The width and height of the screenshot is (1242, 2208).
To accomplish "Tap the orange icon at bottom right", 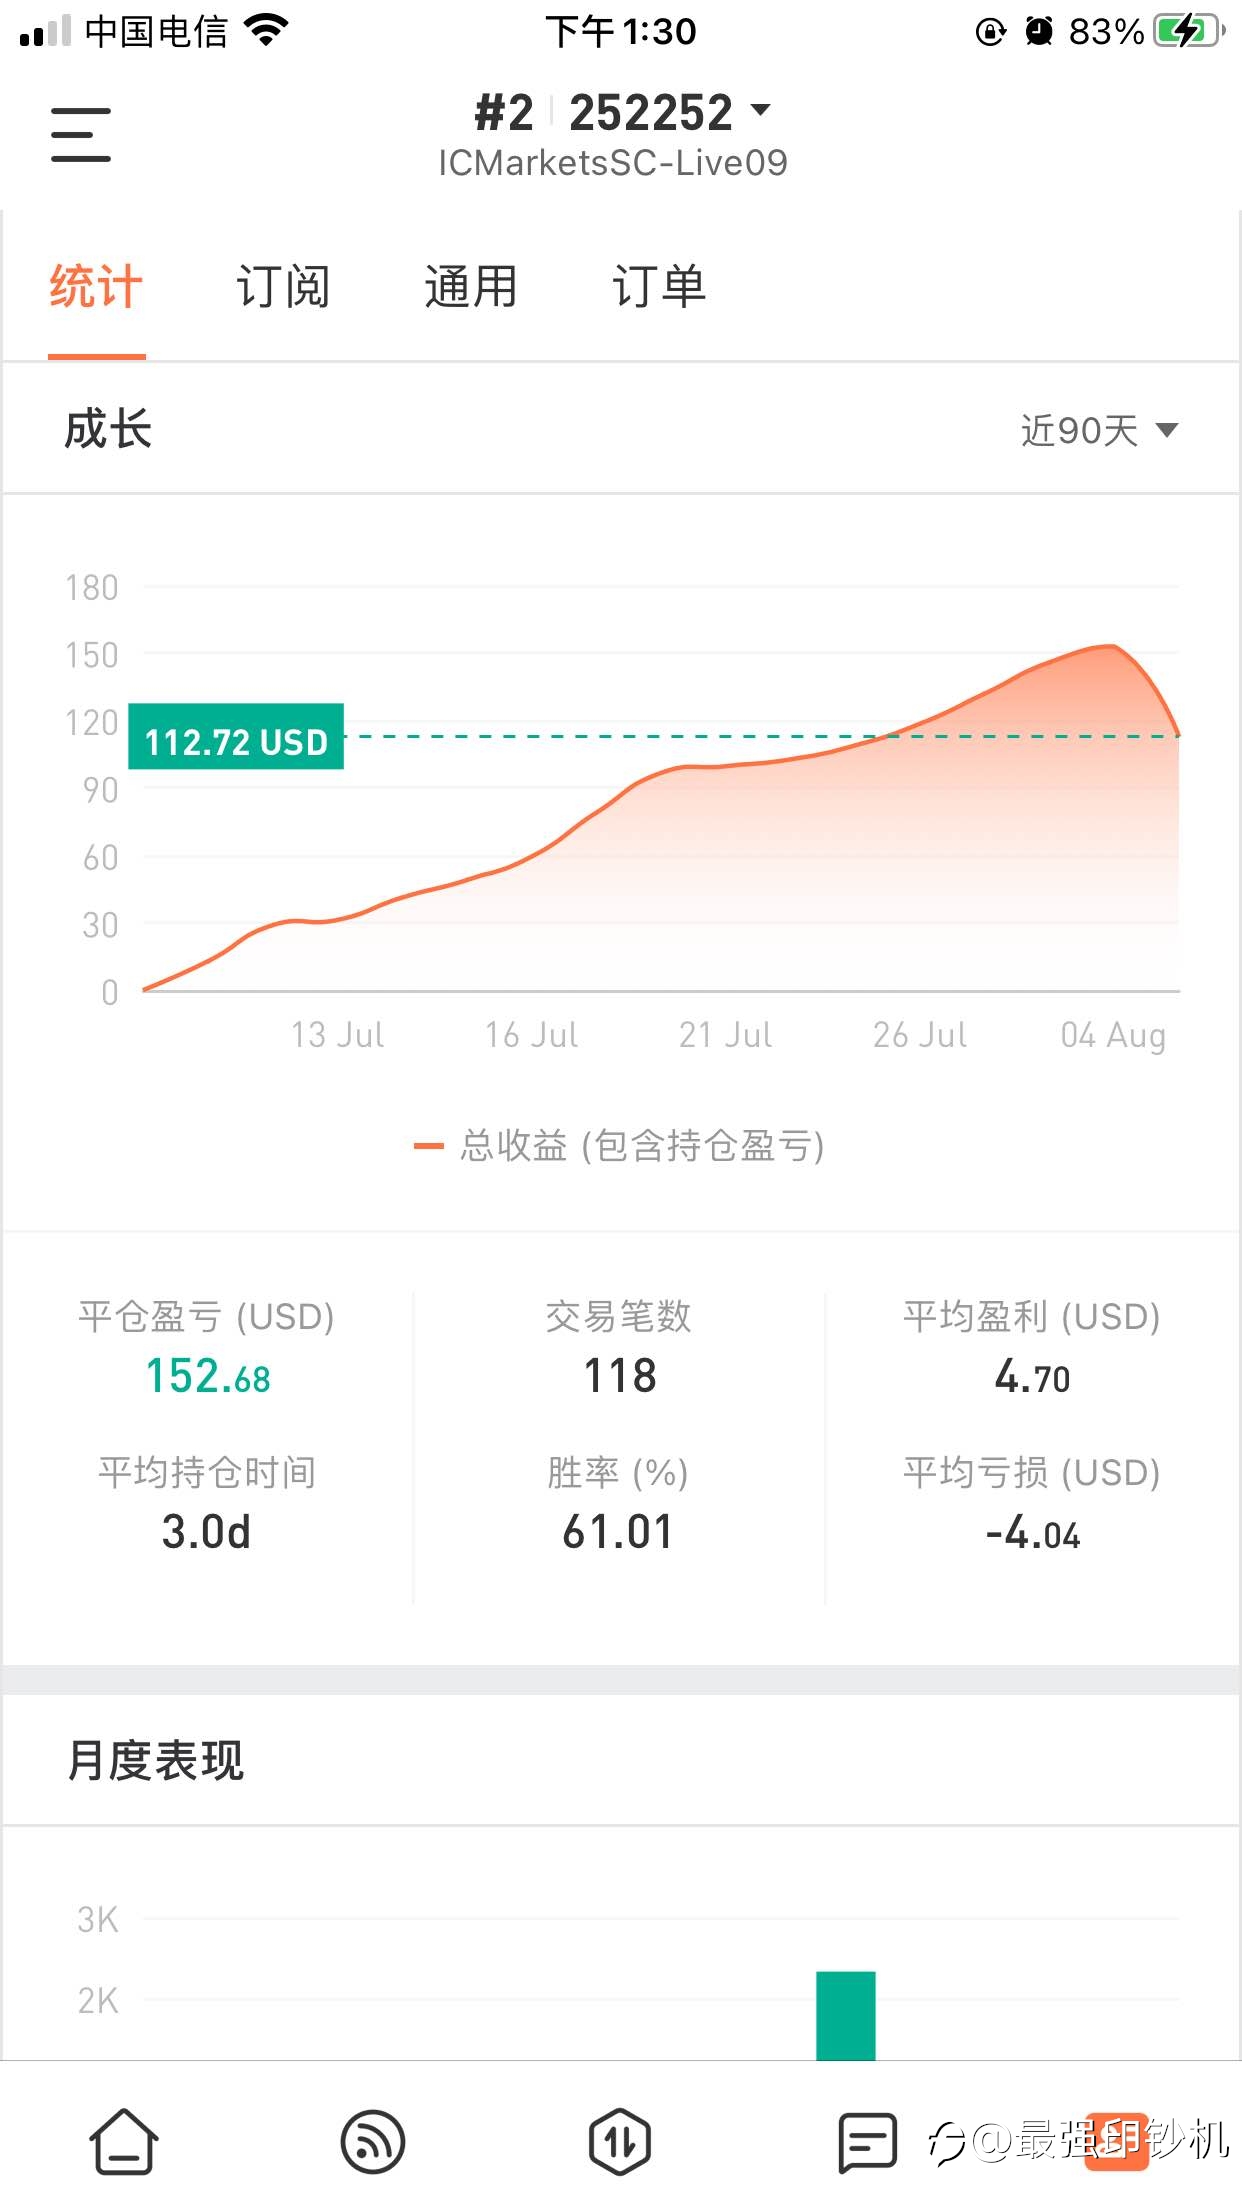I will pyautogui.click(x=1116, y=2142).
